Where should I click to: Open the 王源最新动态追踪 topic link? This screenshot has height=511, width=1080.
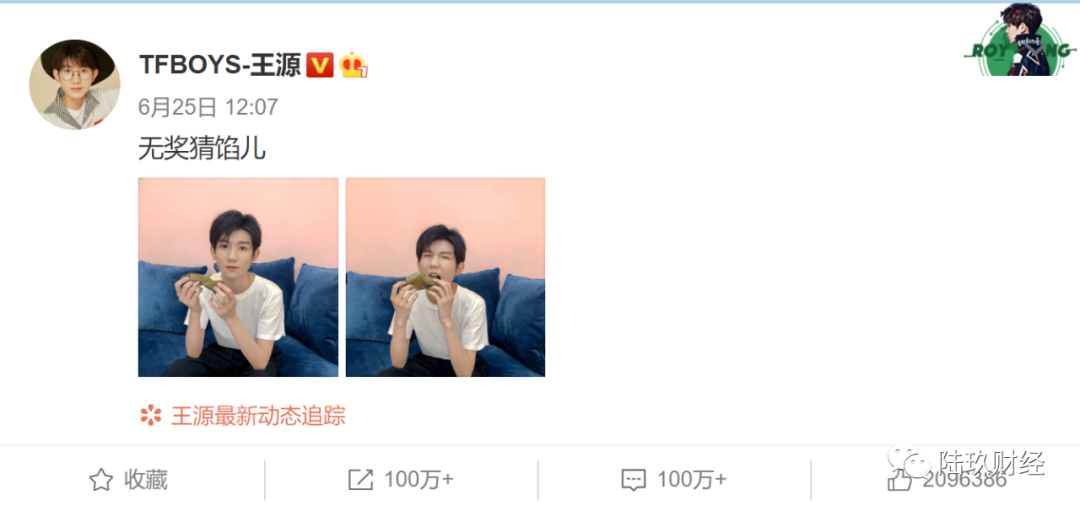[258, 416]
